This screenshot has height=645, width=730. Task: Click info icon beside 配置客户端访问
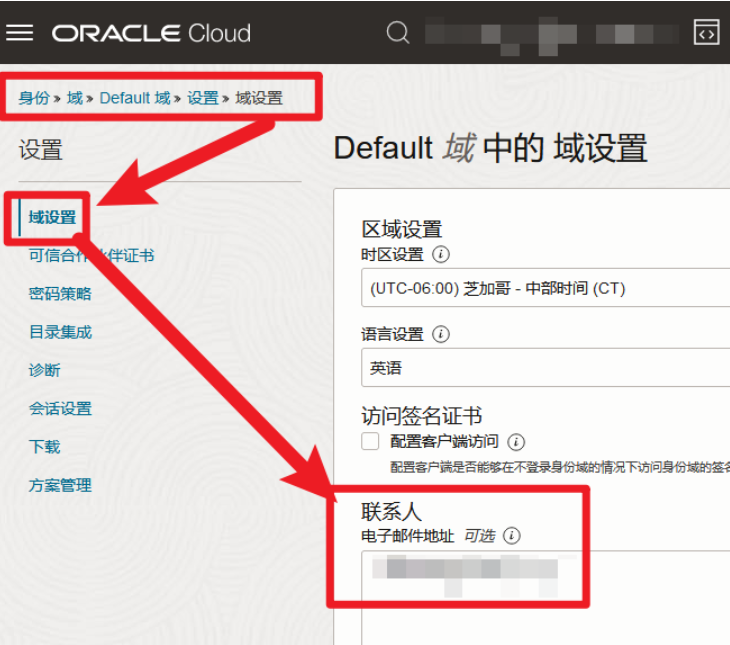point(517,441)
